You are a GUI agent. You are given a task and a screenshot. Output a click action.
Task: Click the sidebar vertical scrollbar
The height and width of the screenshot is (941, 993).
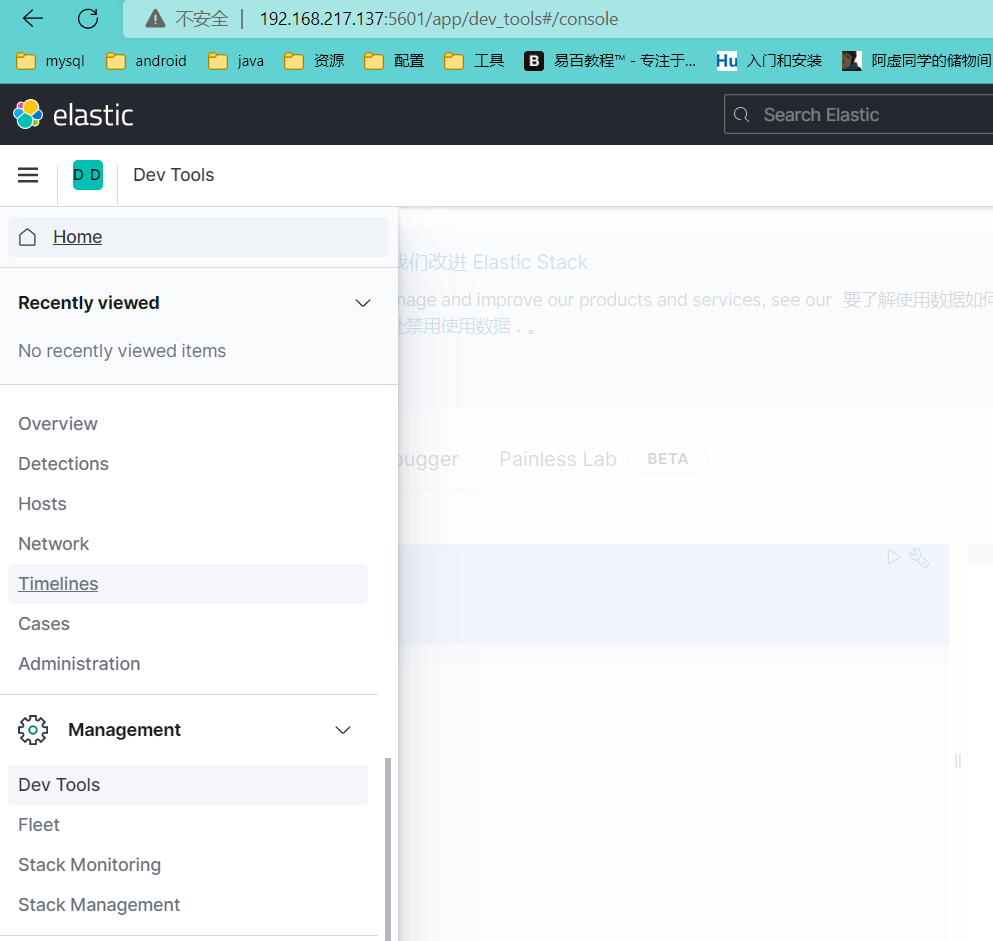coord(388,849)
